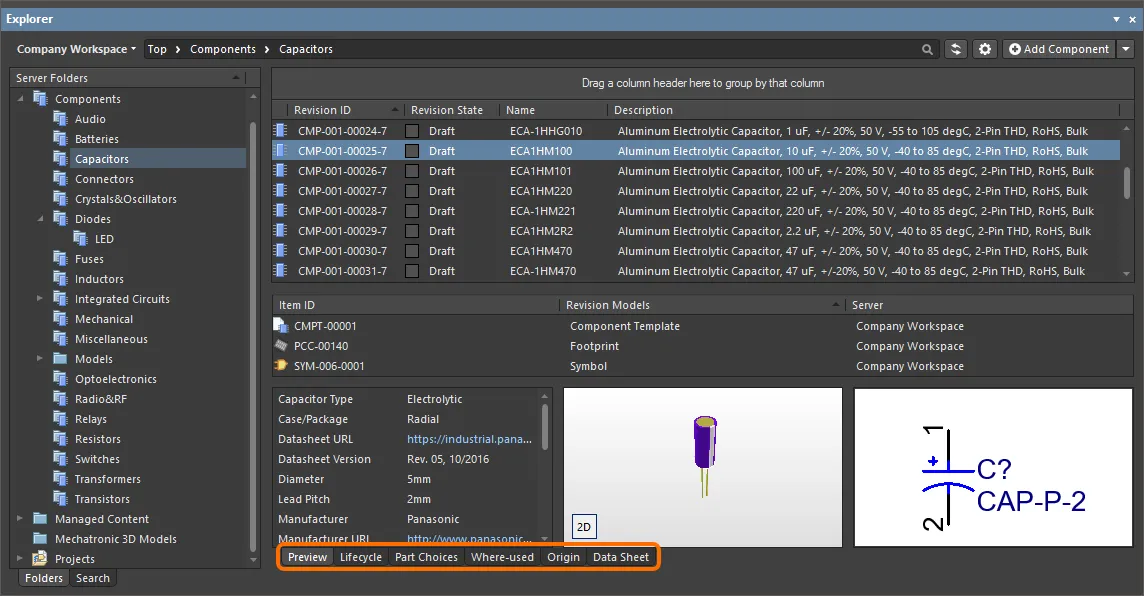
Task: Click component icon for CMP-001-00024-7 row
Action: pyautogui.click(x=281, y=131)
